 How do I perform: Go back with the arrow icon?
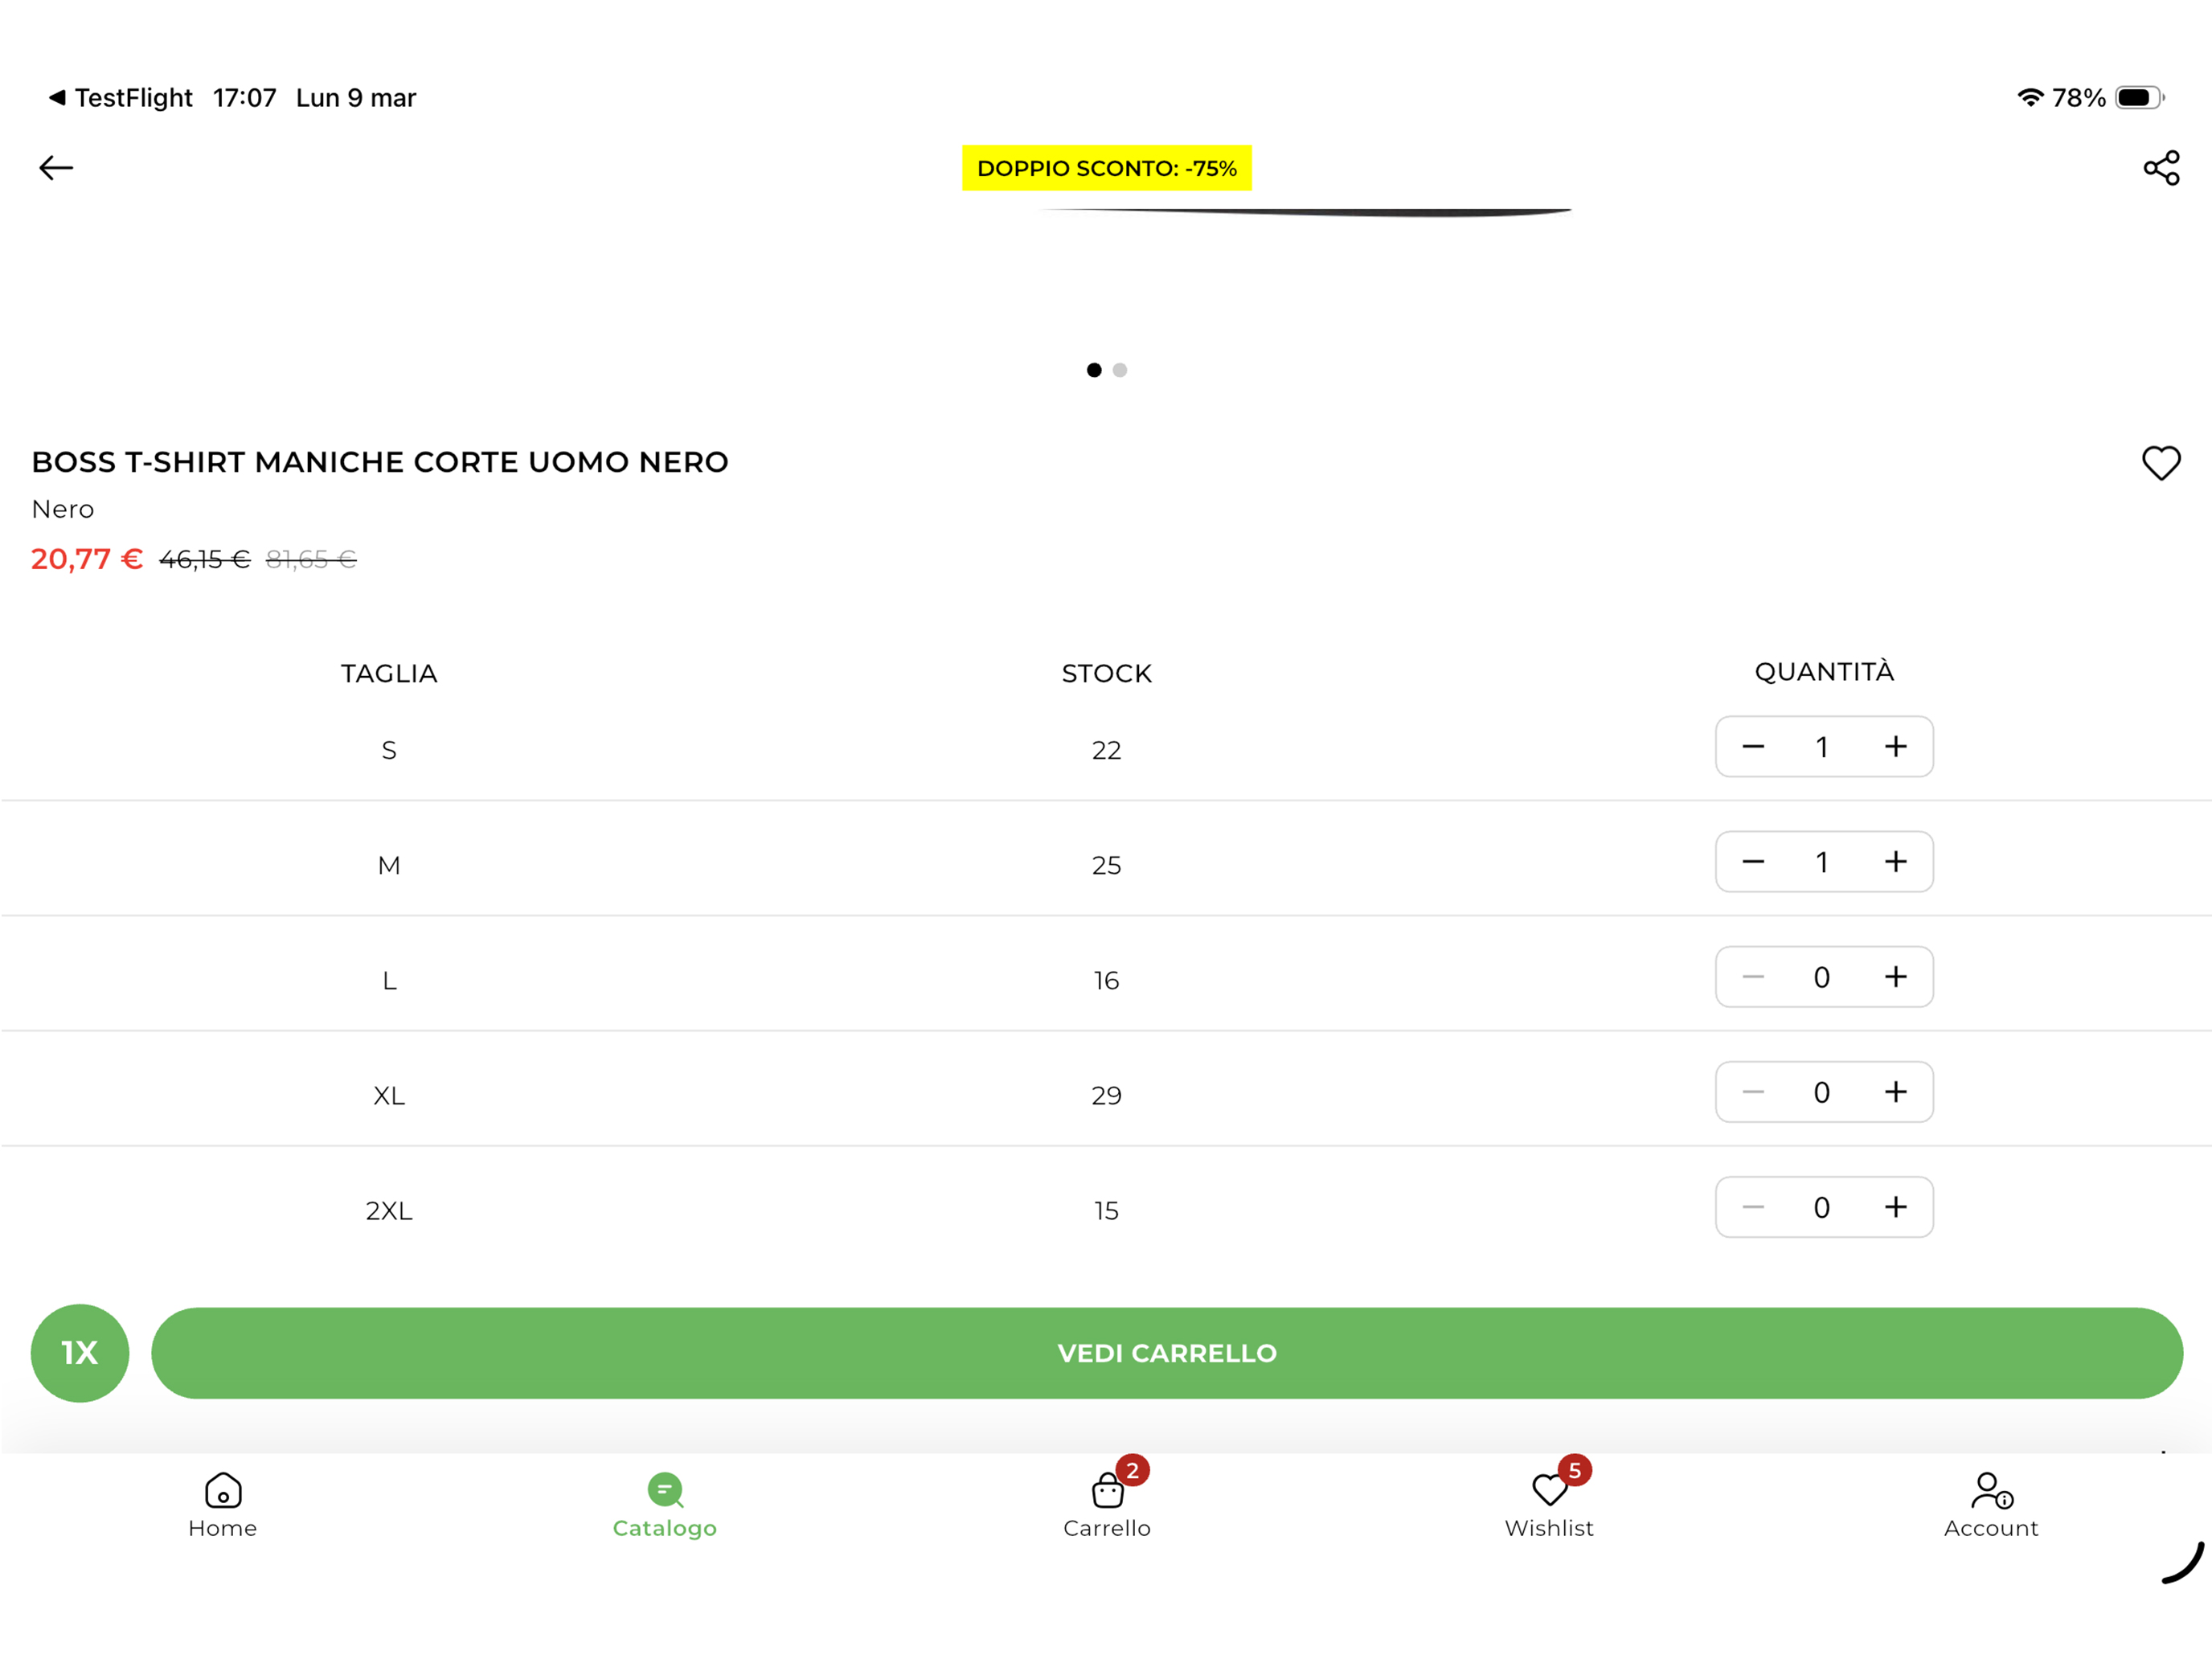click(x=56, y=168)
